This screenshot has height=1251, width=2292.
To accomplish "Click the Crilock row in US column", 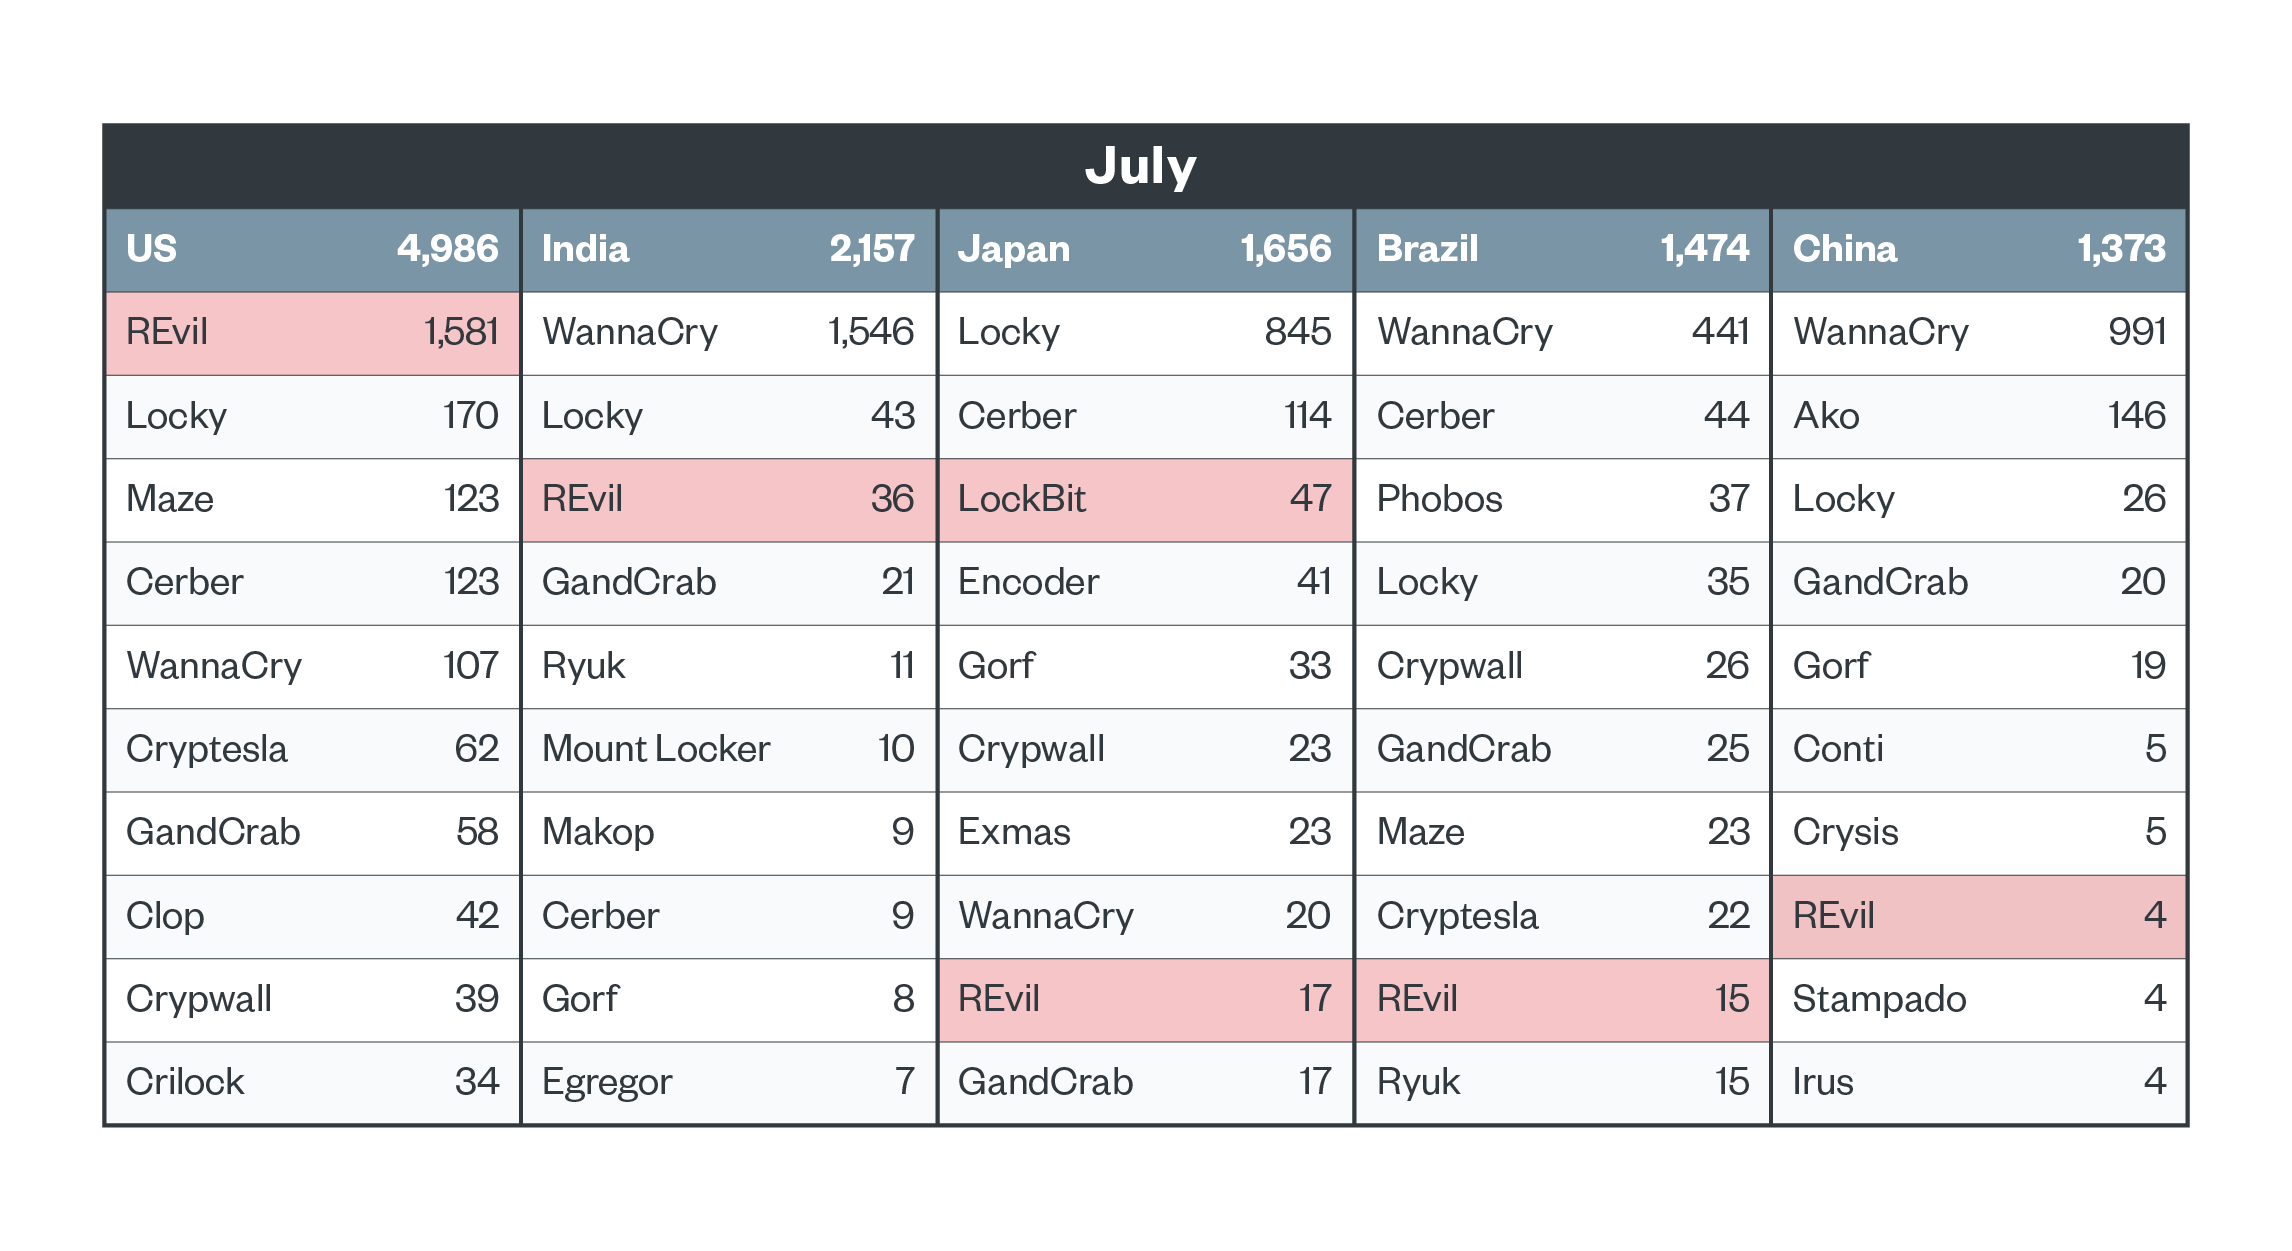I will coord(312,1082).
